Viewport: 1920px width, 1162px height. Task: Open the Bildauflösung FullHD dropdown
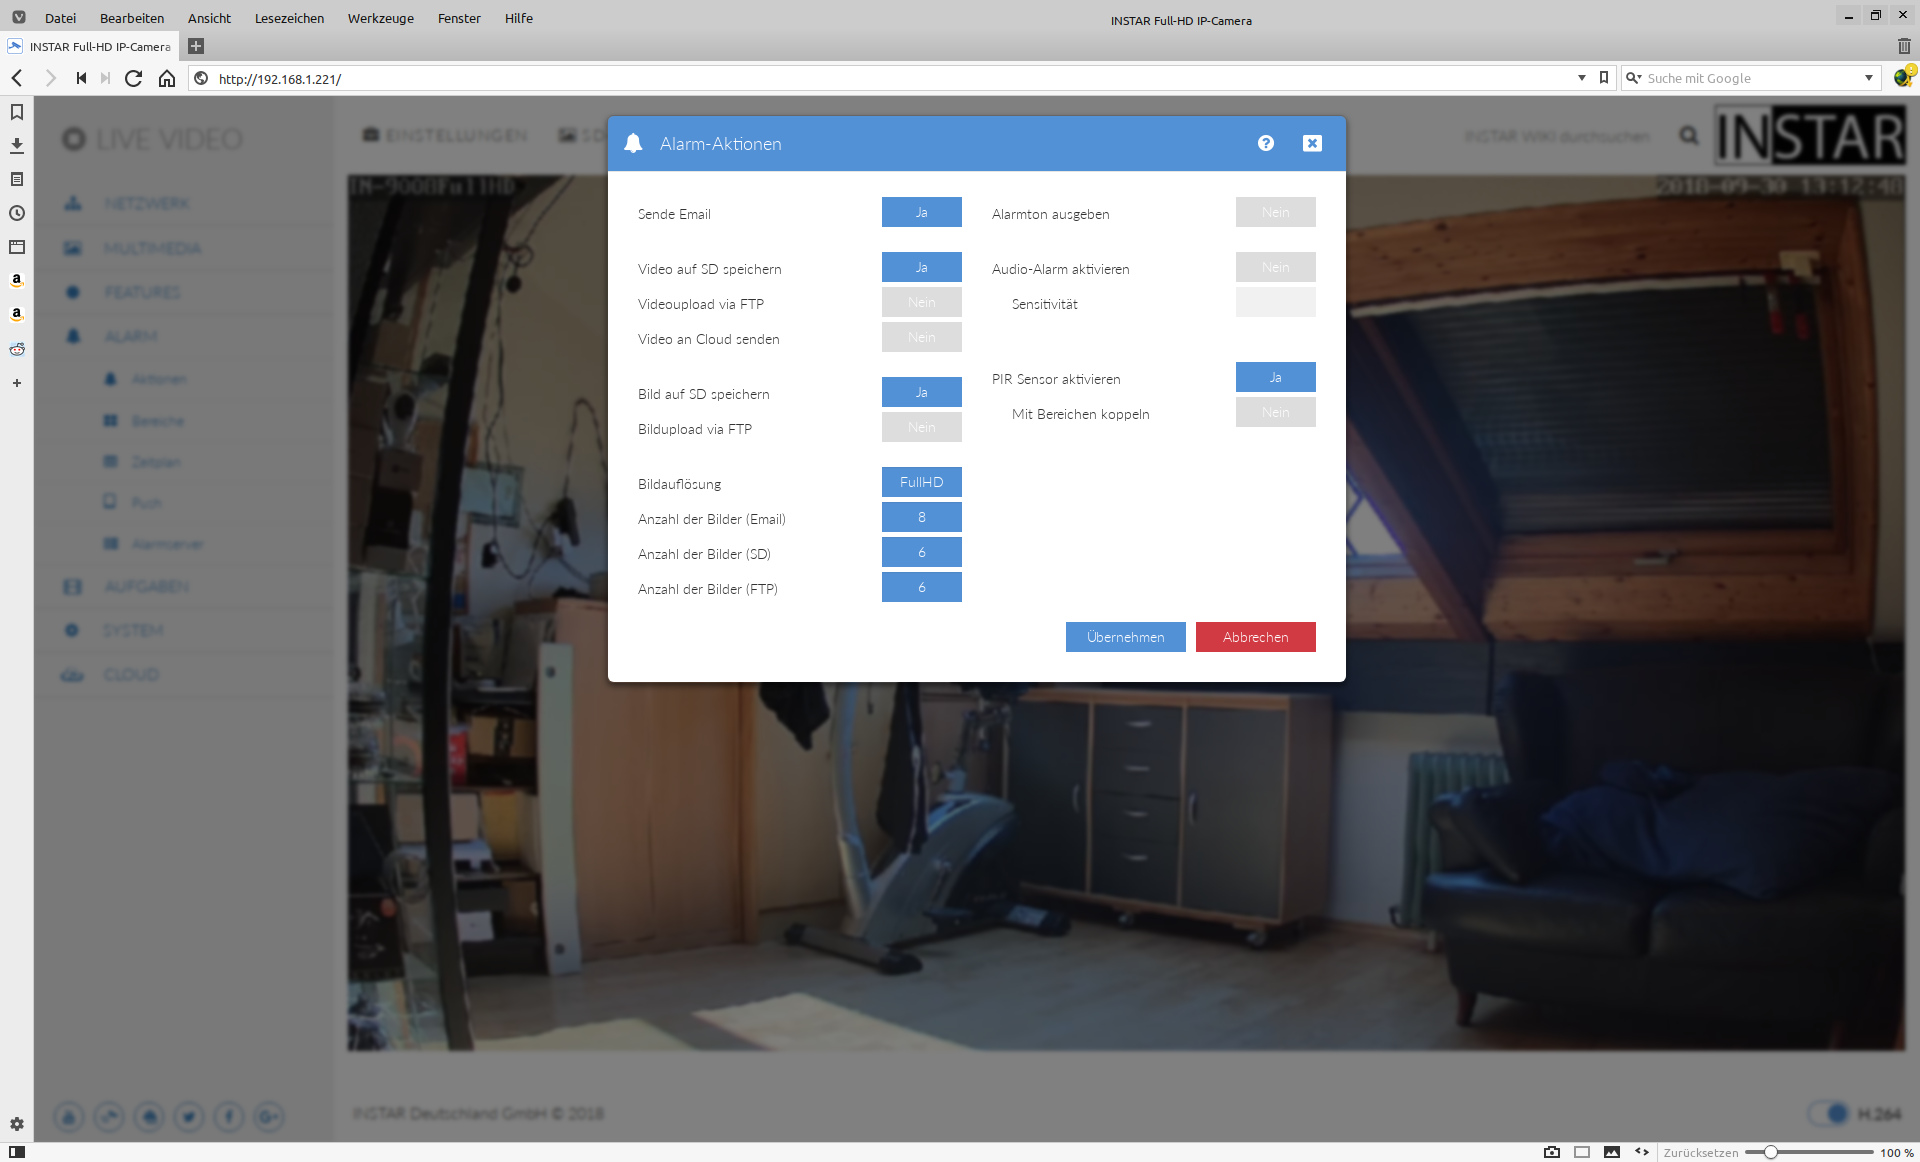pyautogui.click(x=921, y=482)
